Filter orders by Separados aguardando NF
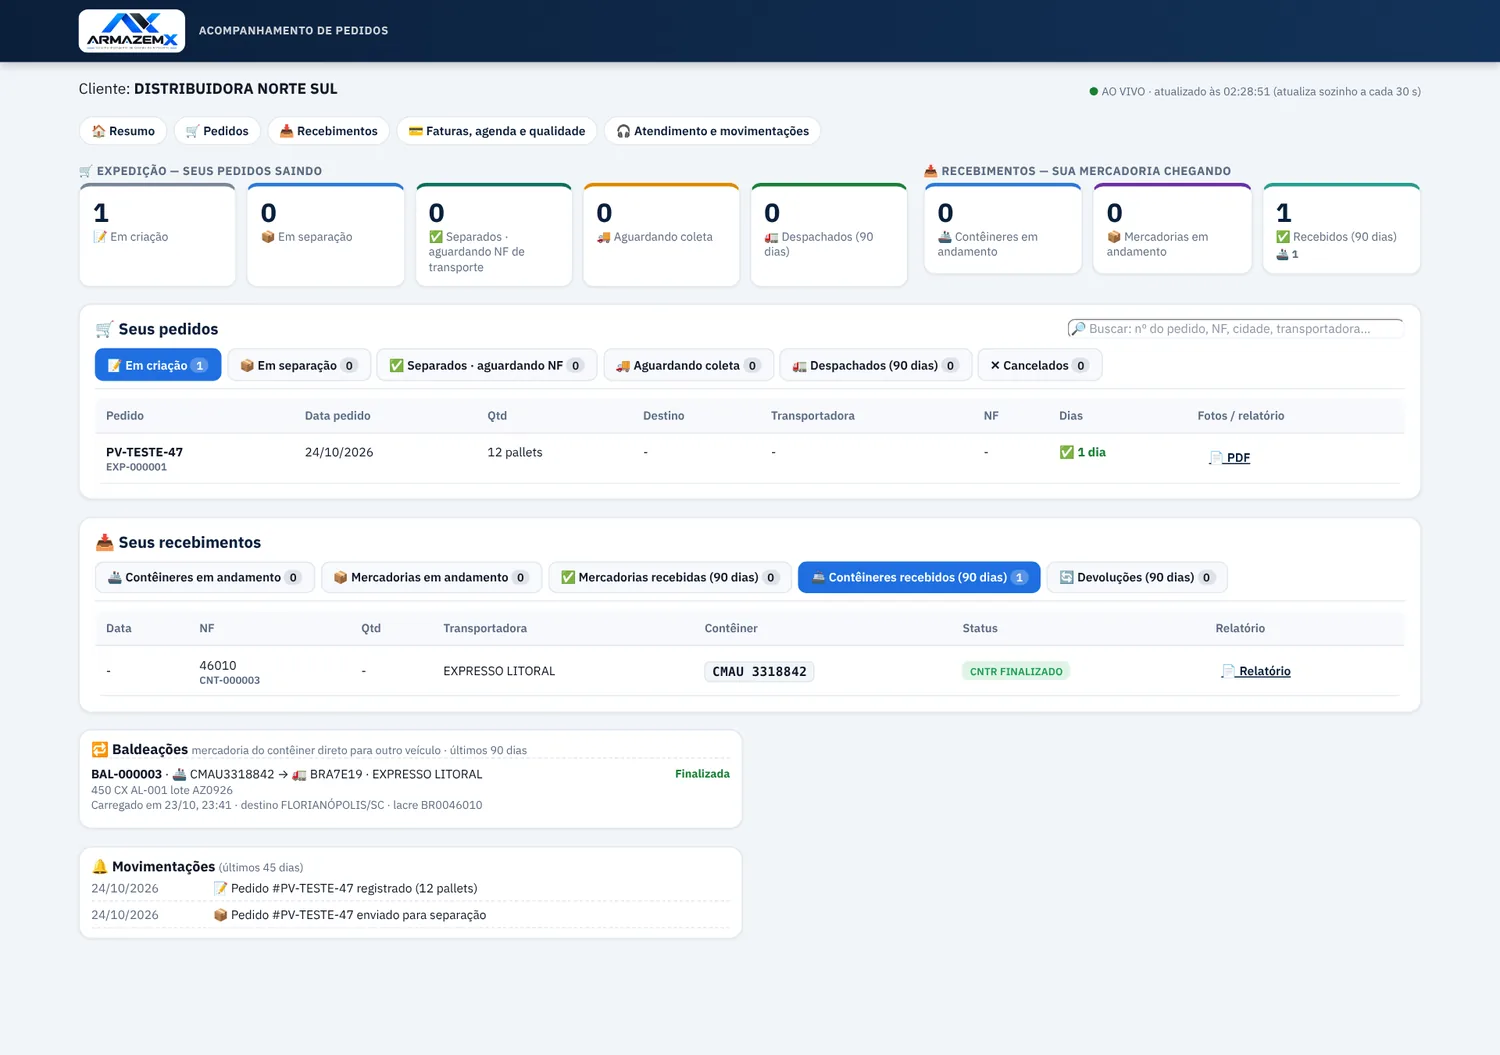The height and width of the screenshot is (1055, 1500). (x=486, y=365)
